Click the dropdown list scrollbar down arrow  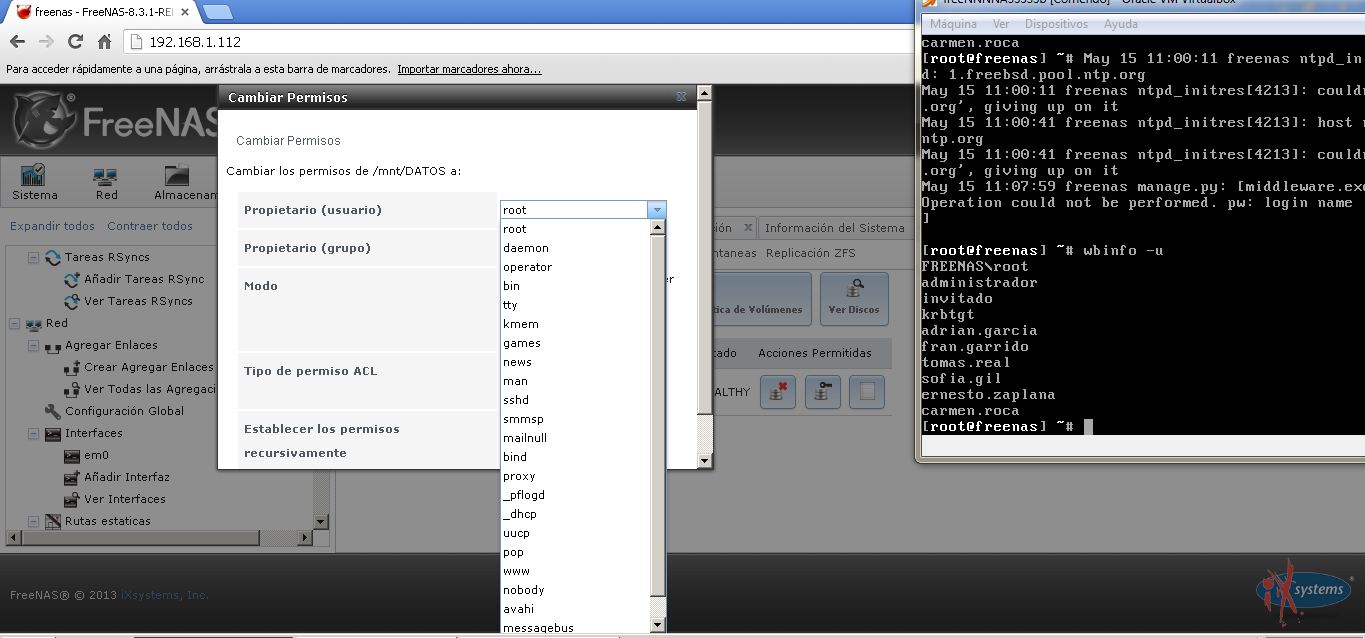pos(657,625)
